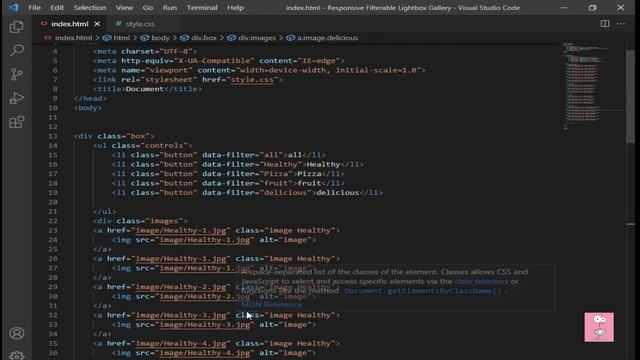This screenshot has height=360, width=640.
Task: Click the </head> tag on line 9
Action: 90,99
